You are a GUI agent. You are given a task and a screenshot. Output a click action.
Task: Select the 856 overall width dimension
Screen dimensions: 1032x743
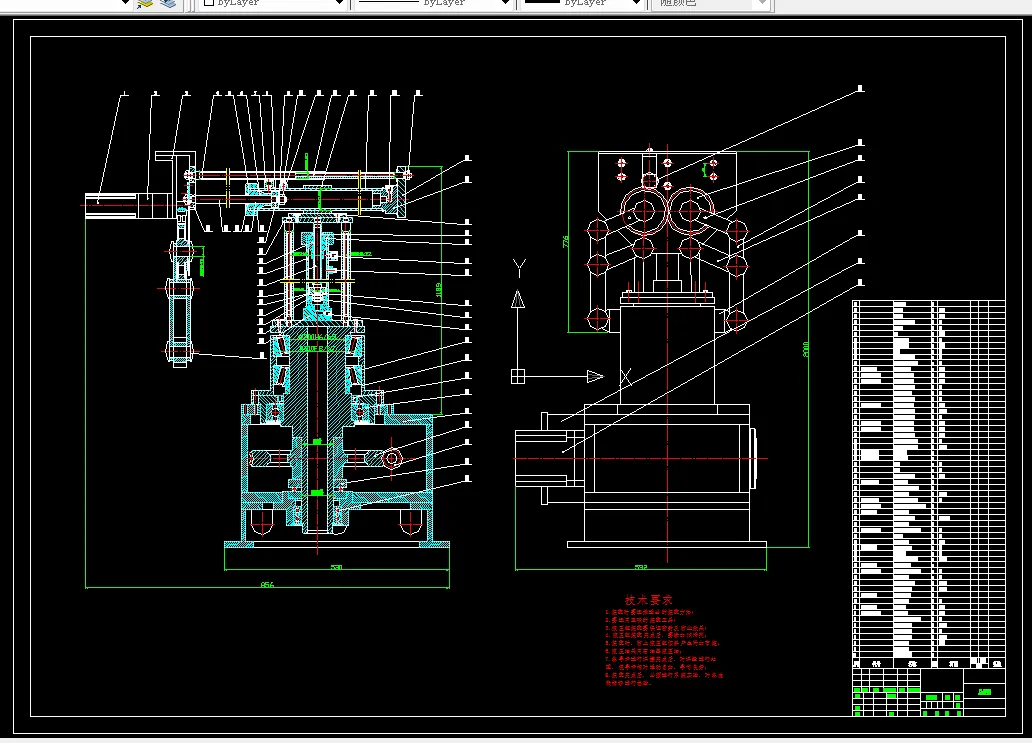coord(267,584)
